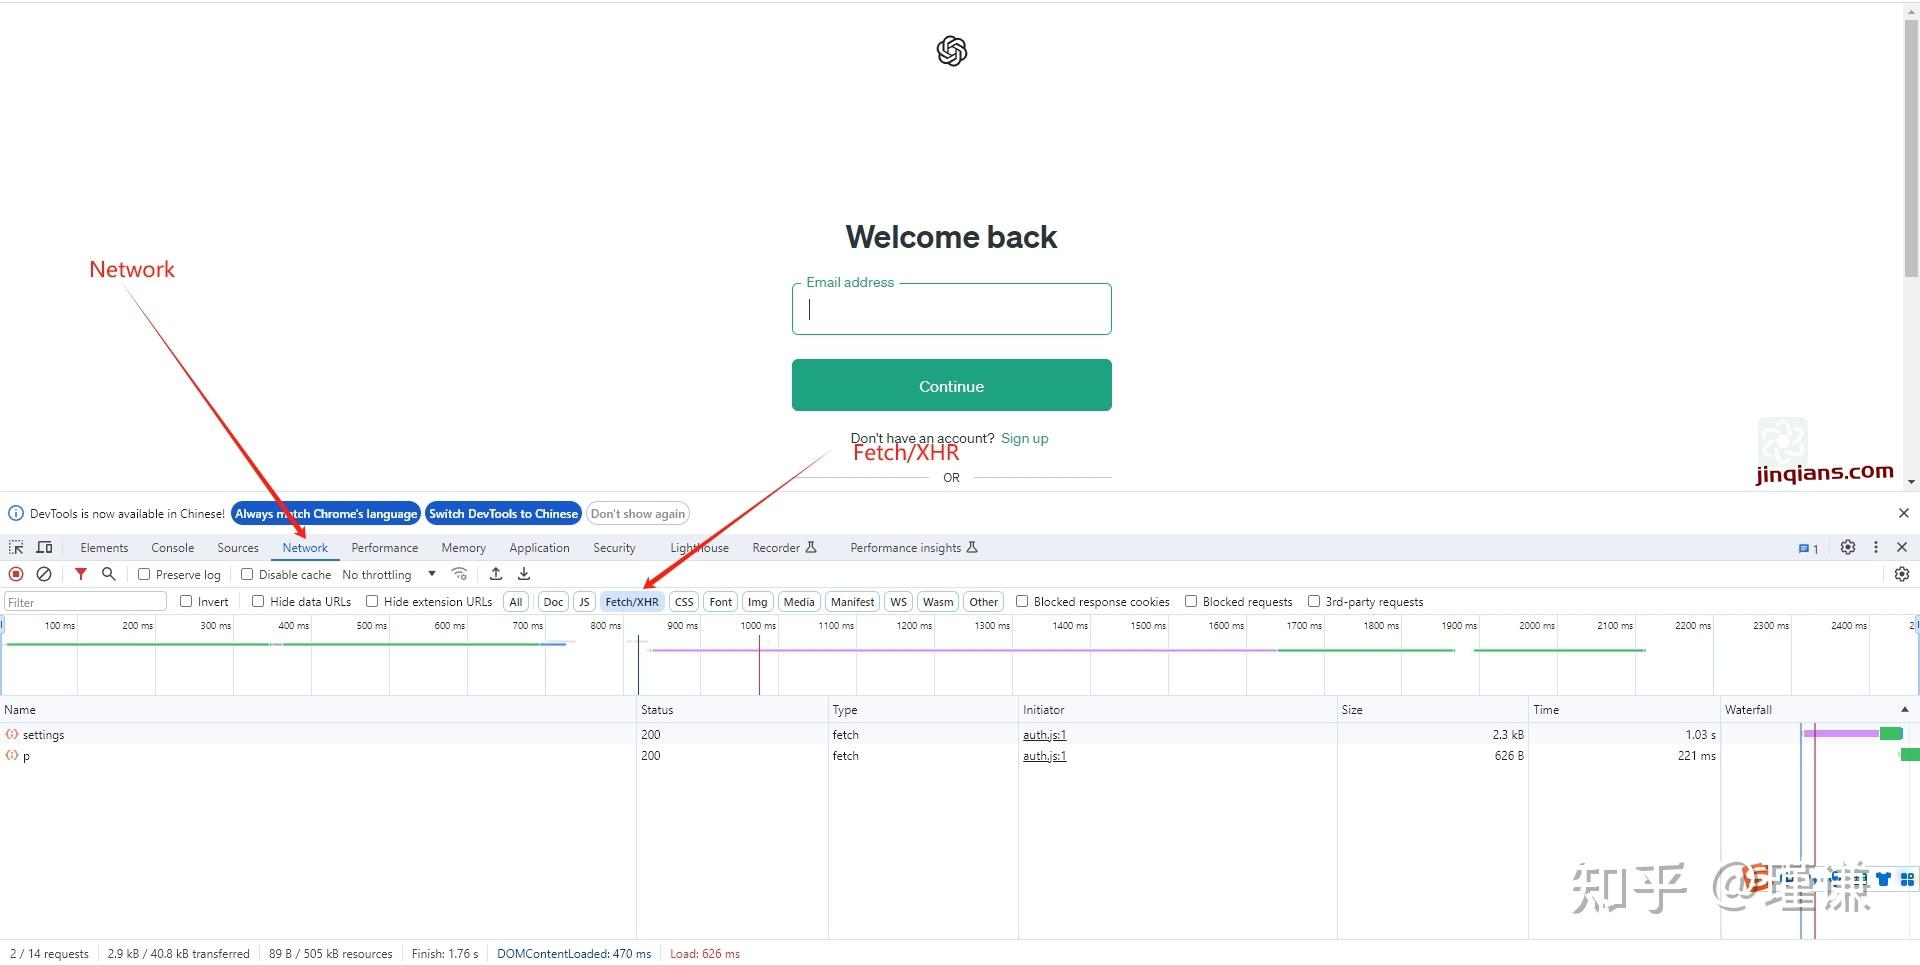Select the inspect element tool
Image resolution: width=1920 pixels, height=965 pixels.
tap(15, 547)
